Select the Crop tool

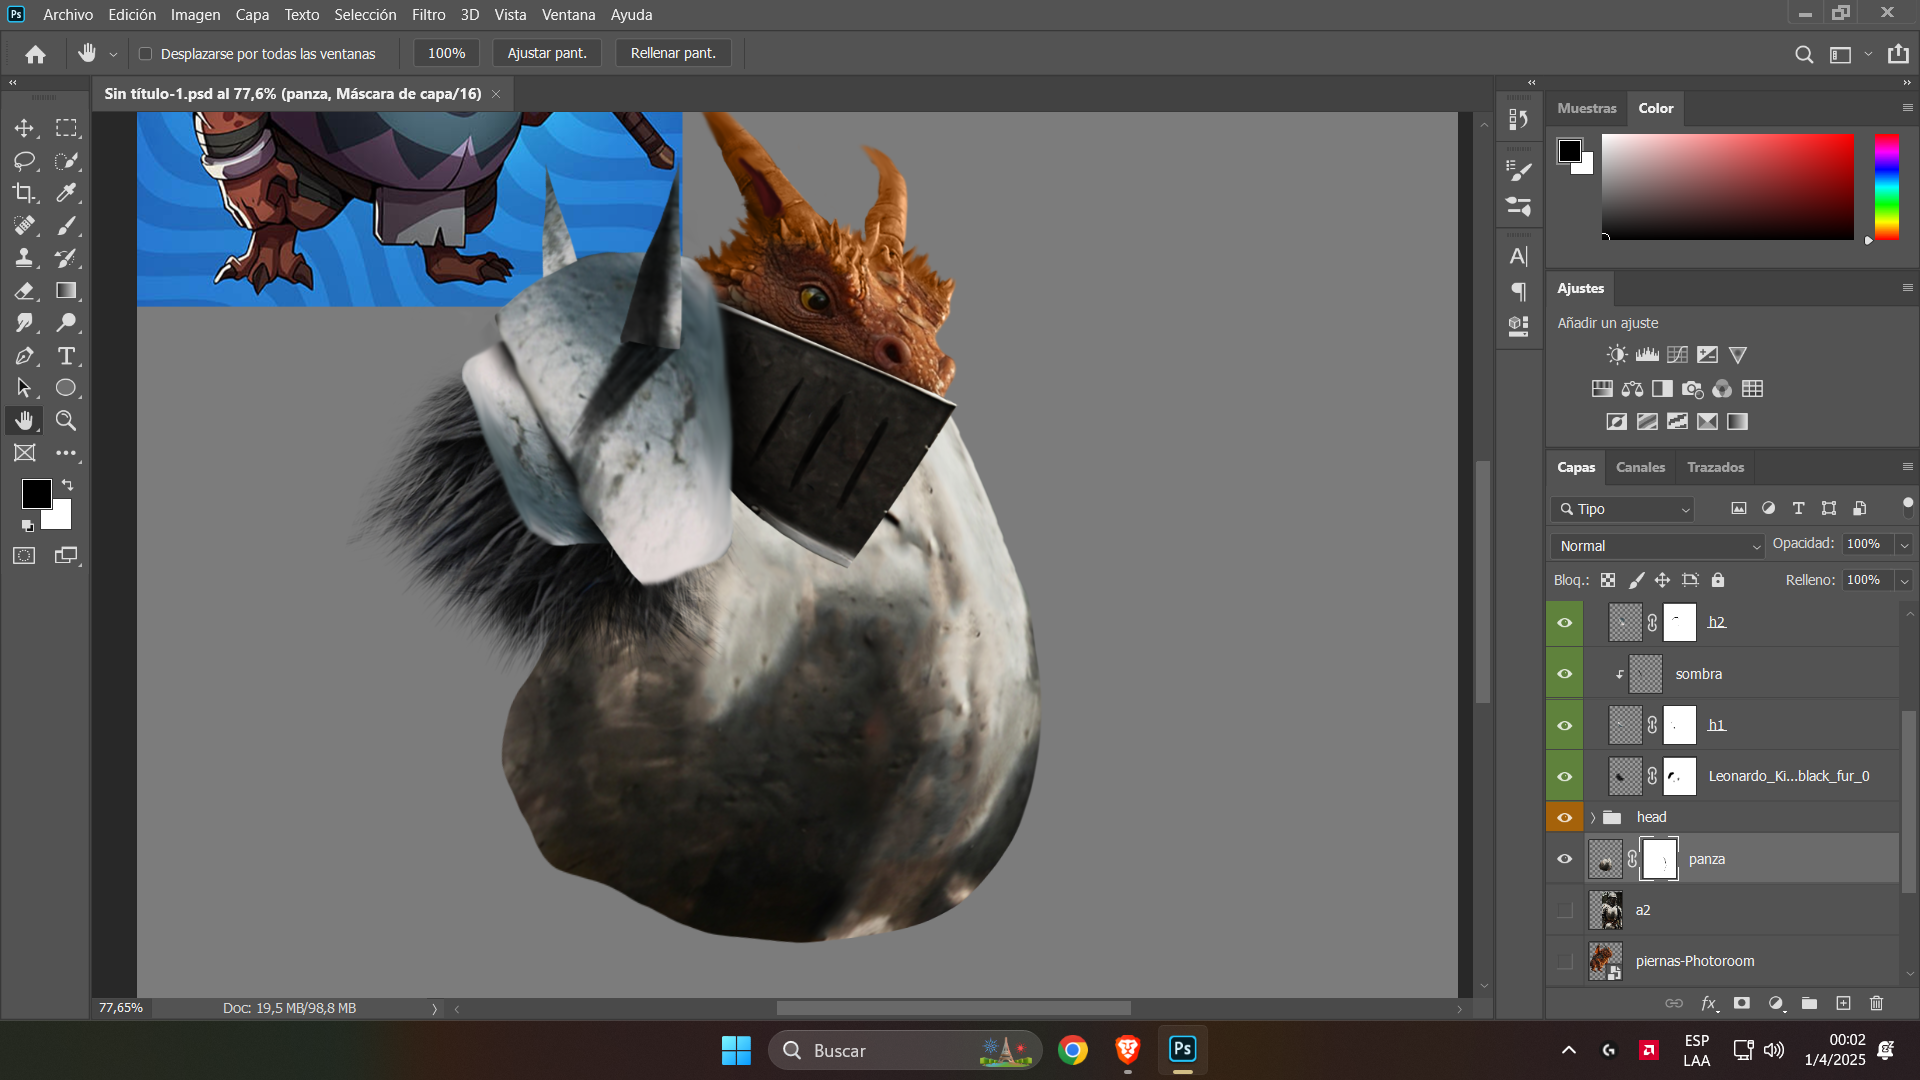tap(24, 193)
